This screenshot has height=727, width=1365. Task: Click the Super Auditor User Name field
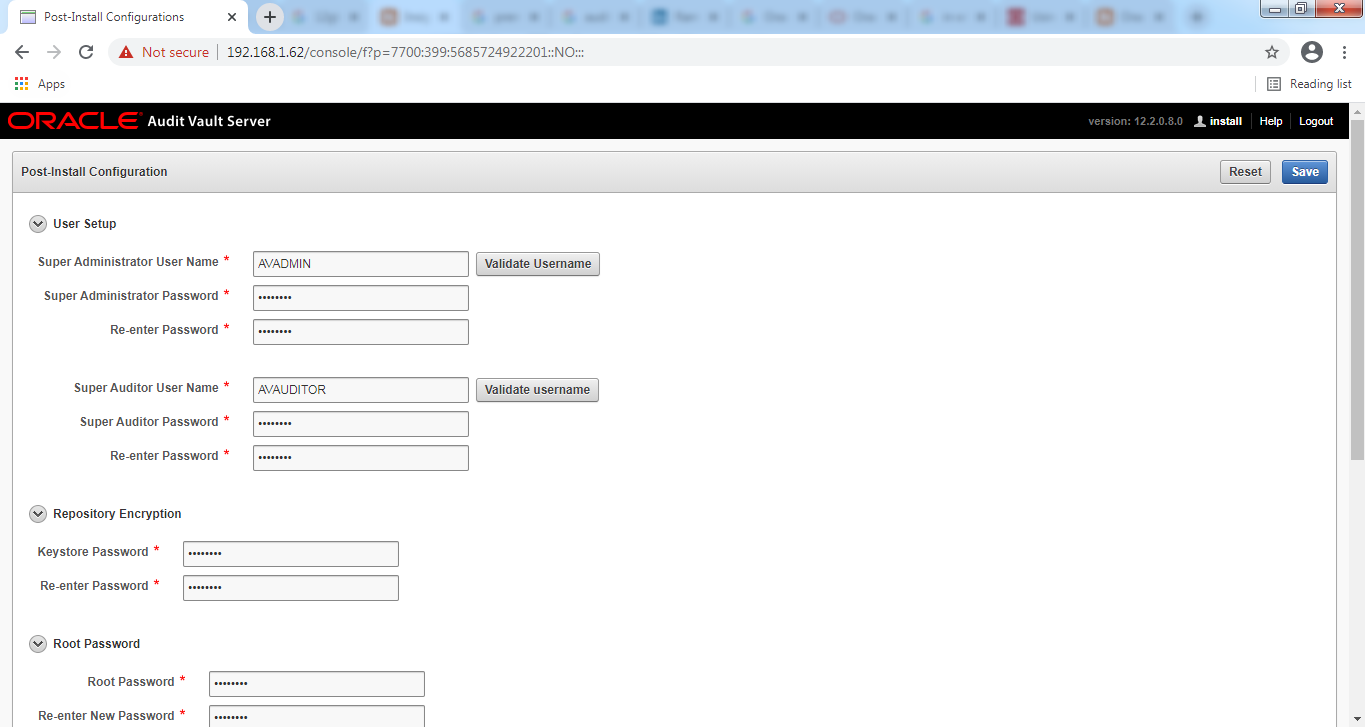pos(360,390)
